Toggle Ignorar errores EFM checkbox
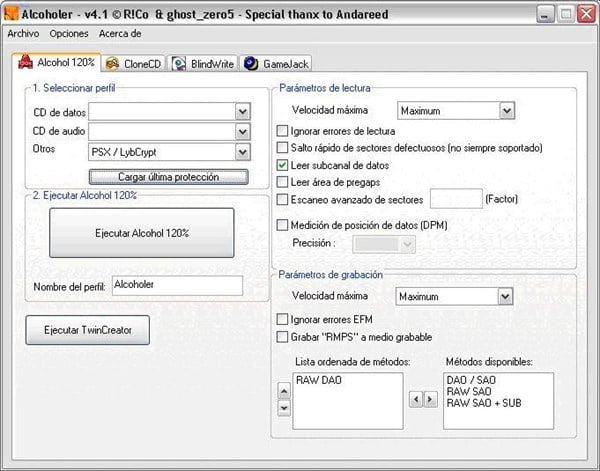Screen dimensions: 600x471 282,319
